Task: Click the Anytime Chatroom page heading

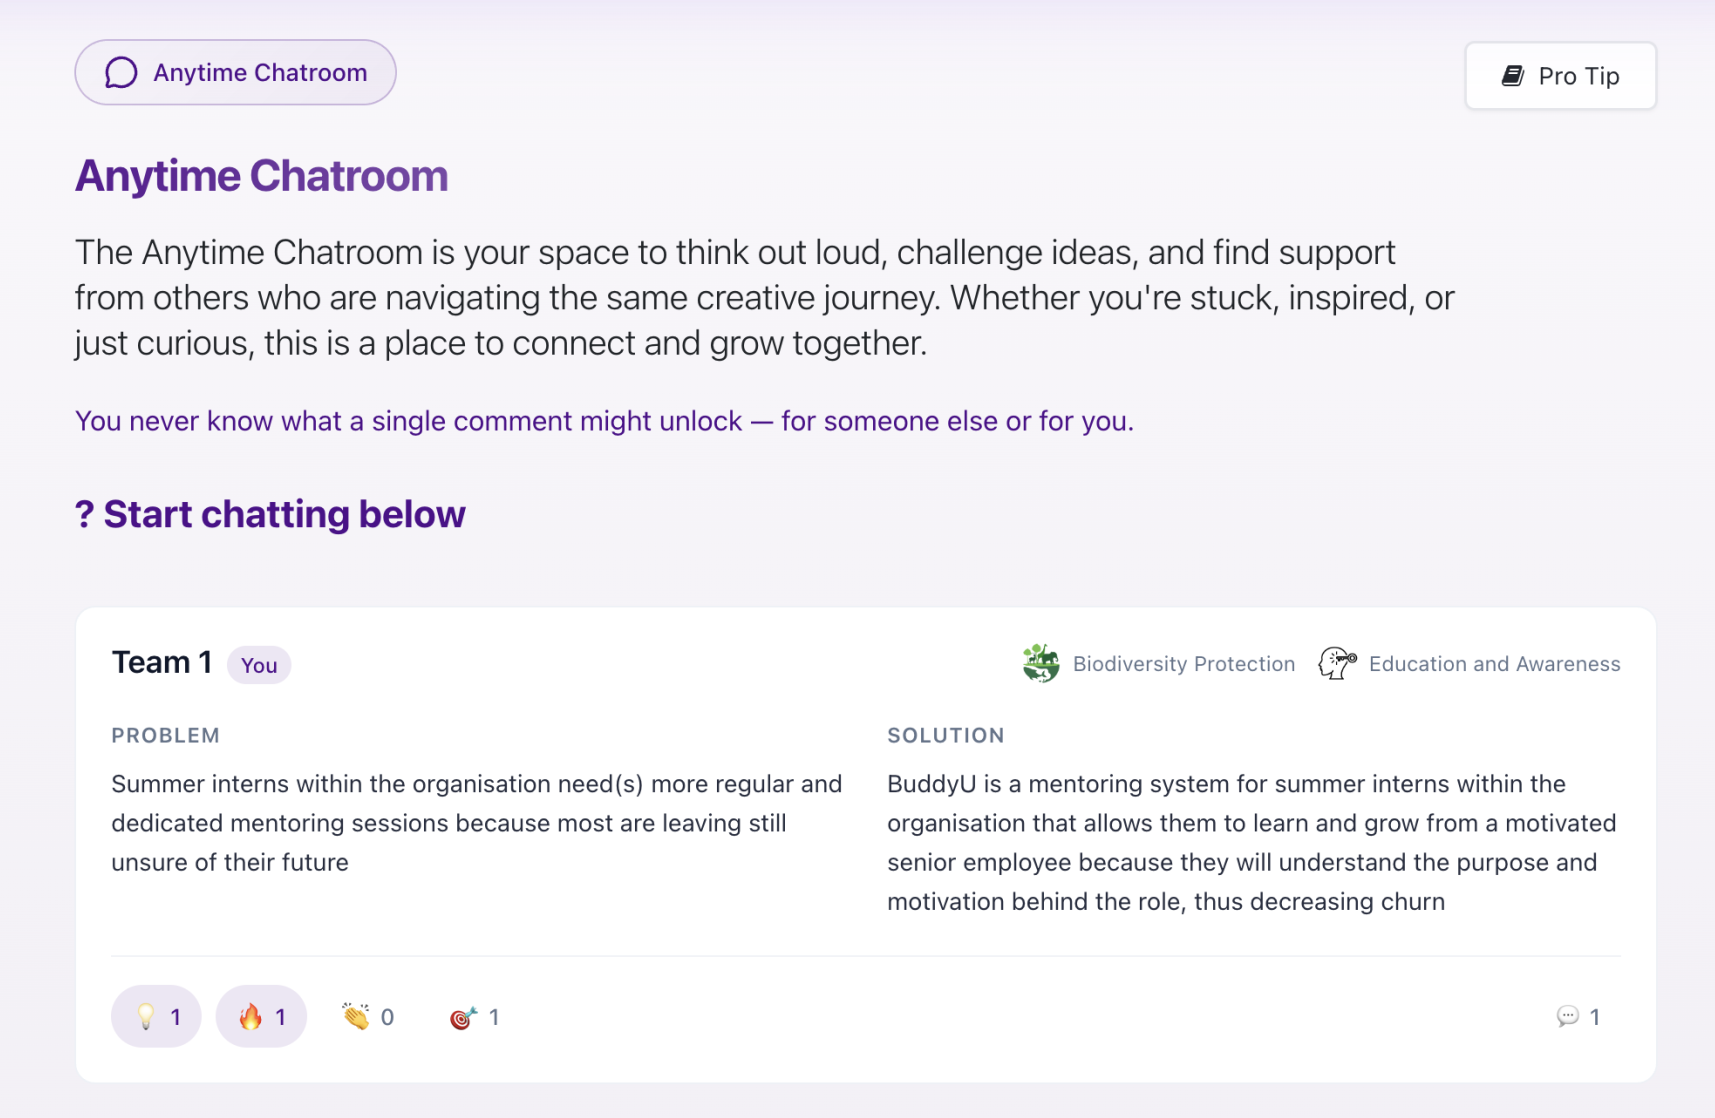Action: click(x=262, y=176)
